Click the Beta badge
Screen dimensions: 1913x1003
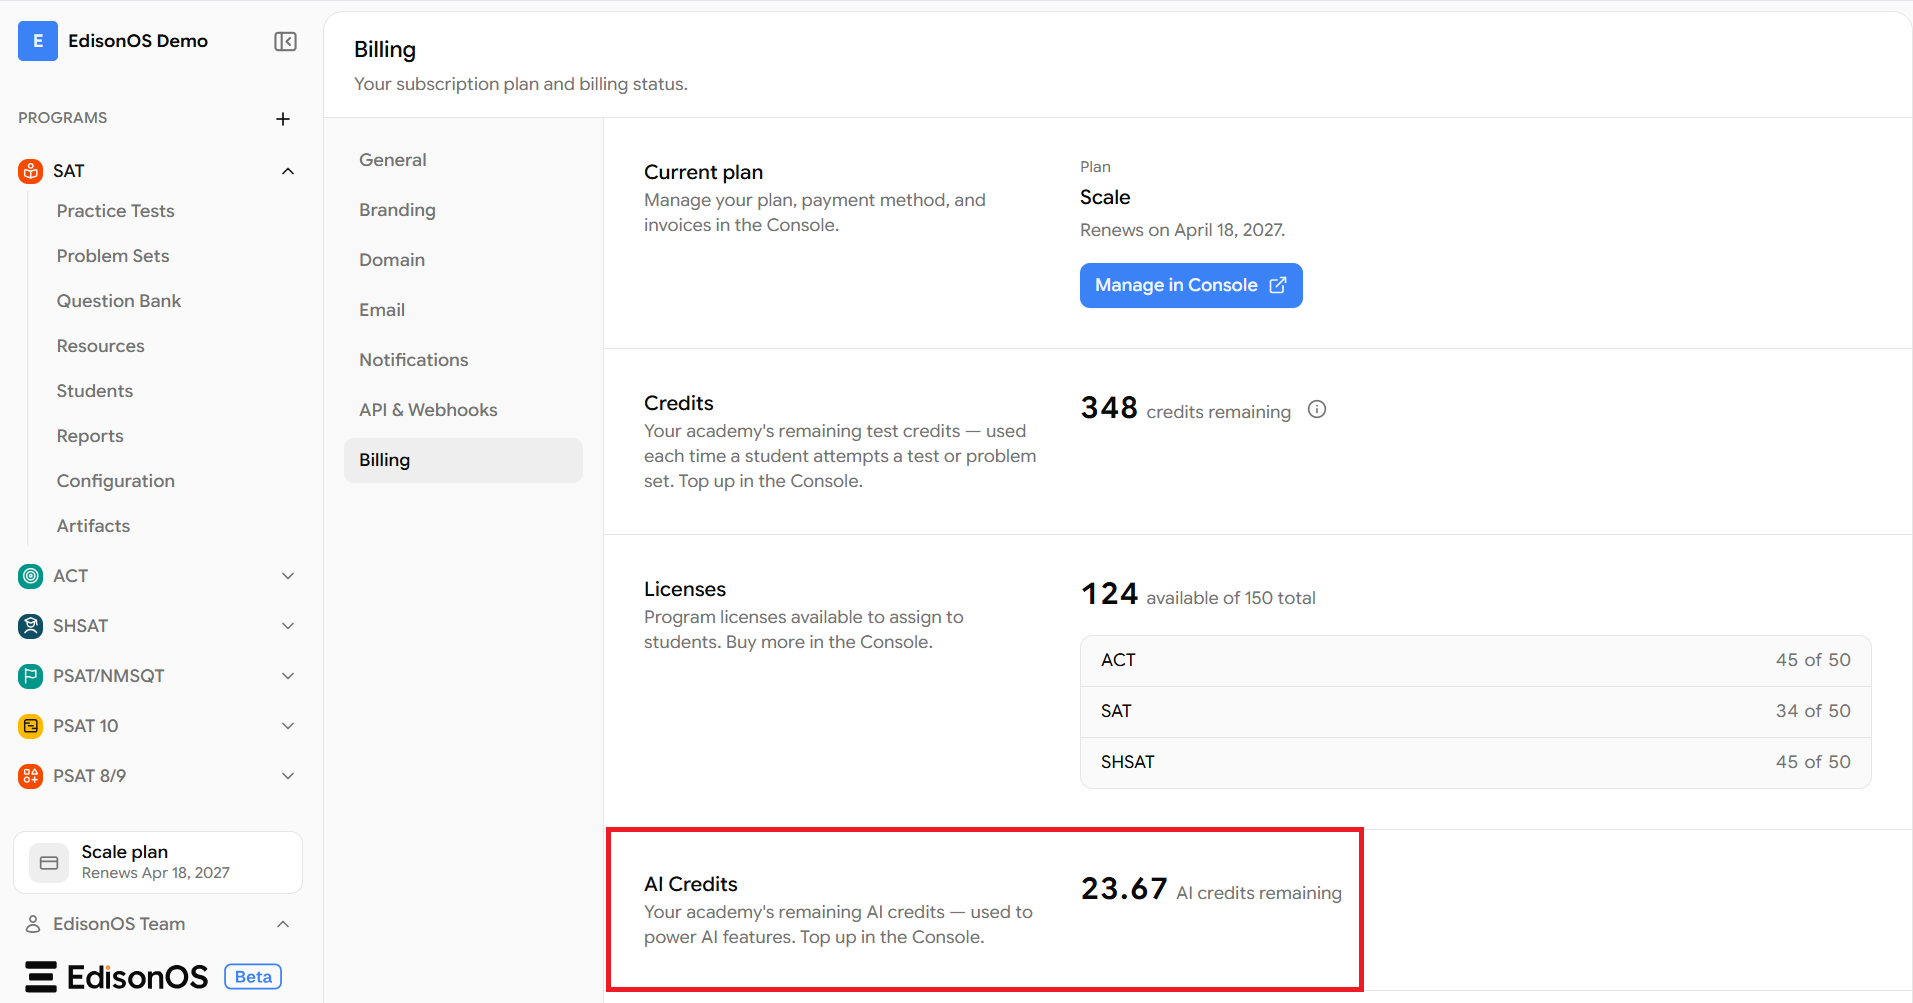click(x=253, y=977)
